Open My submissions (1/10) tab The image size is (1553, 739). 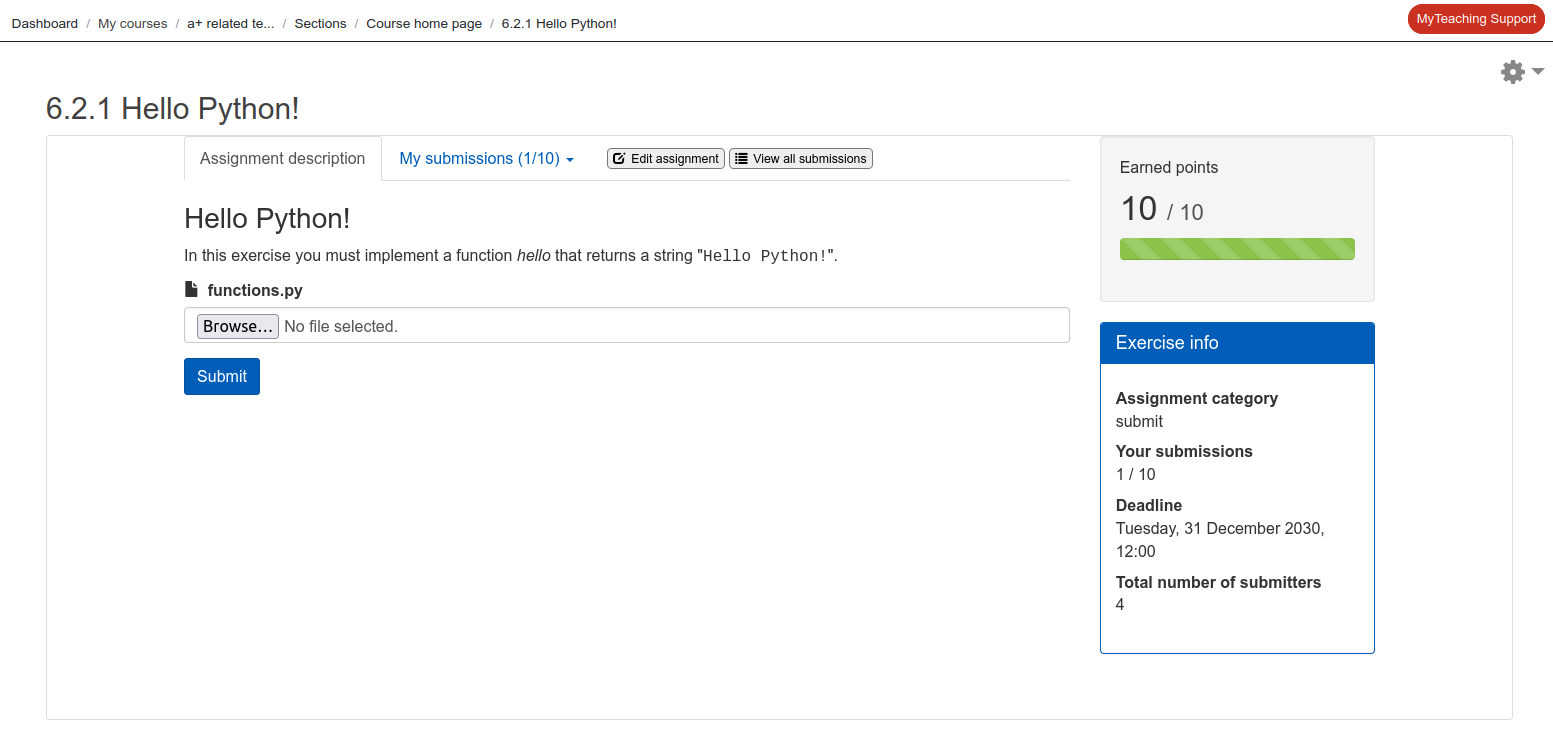(486, 158)
